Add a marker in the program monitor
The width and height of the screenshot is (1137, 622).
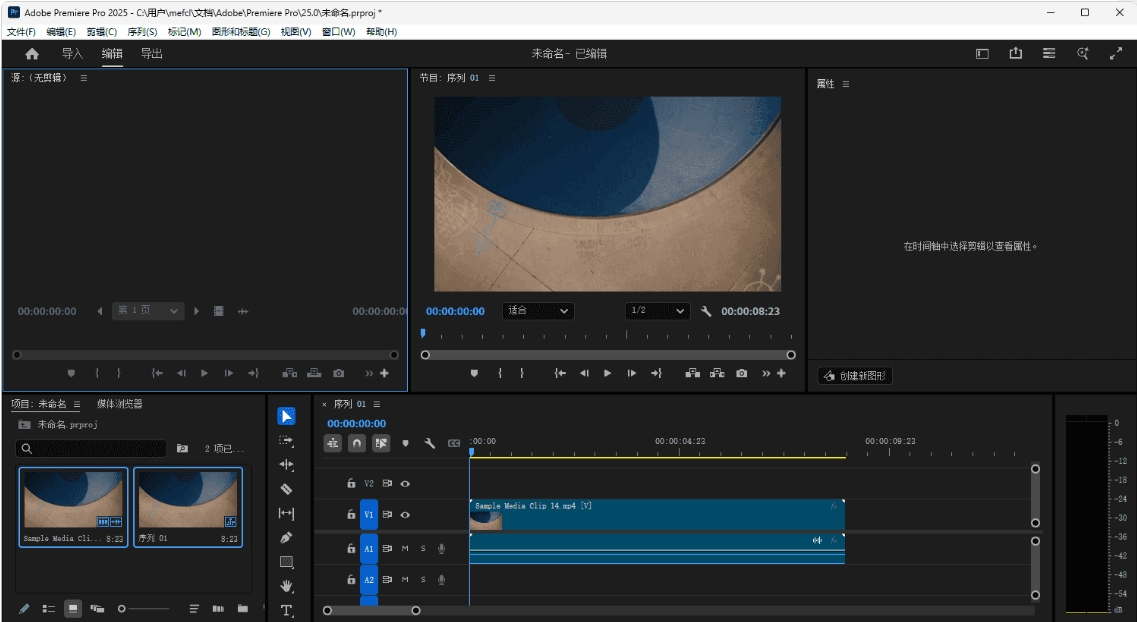[x=473, y=375]
